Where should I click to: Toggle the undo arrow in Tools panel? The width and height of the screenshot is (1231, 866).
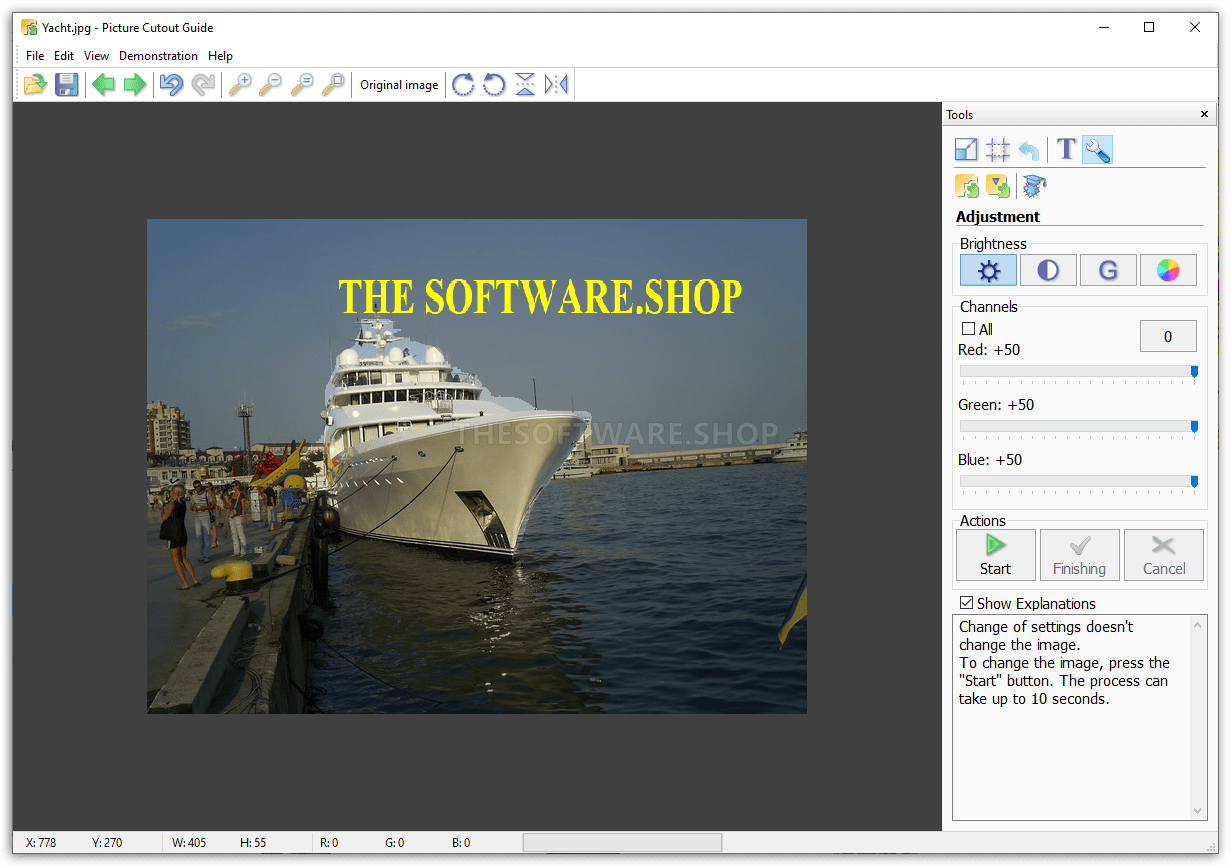[1028, 148]
